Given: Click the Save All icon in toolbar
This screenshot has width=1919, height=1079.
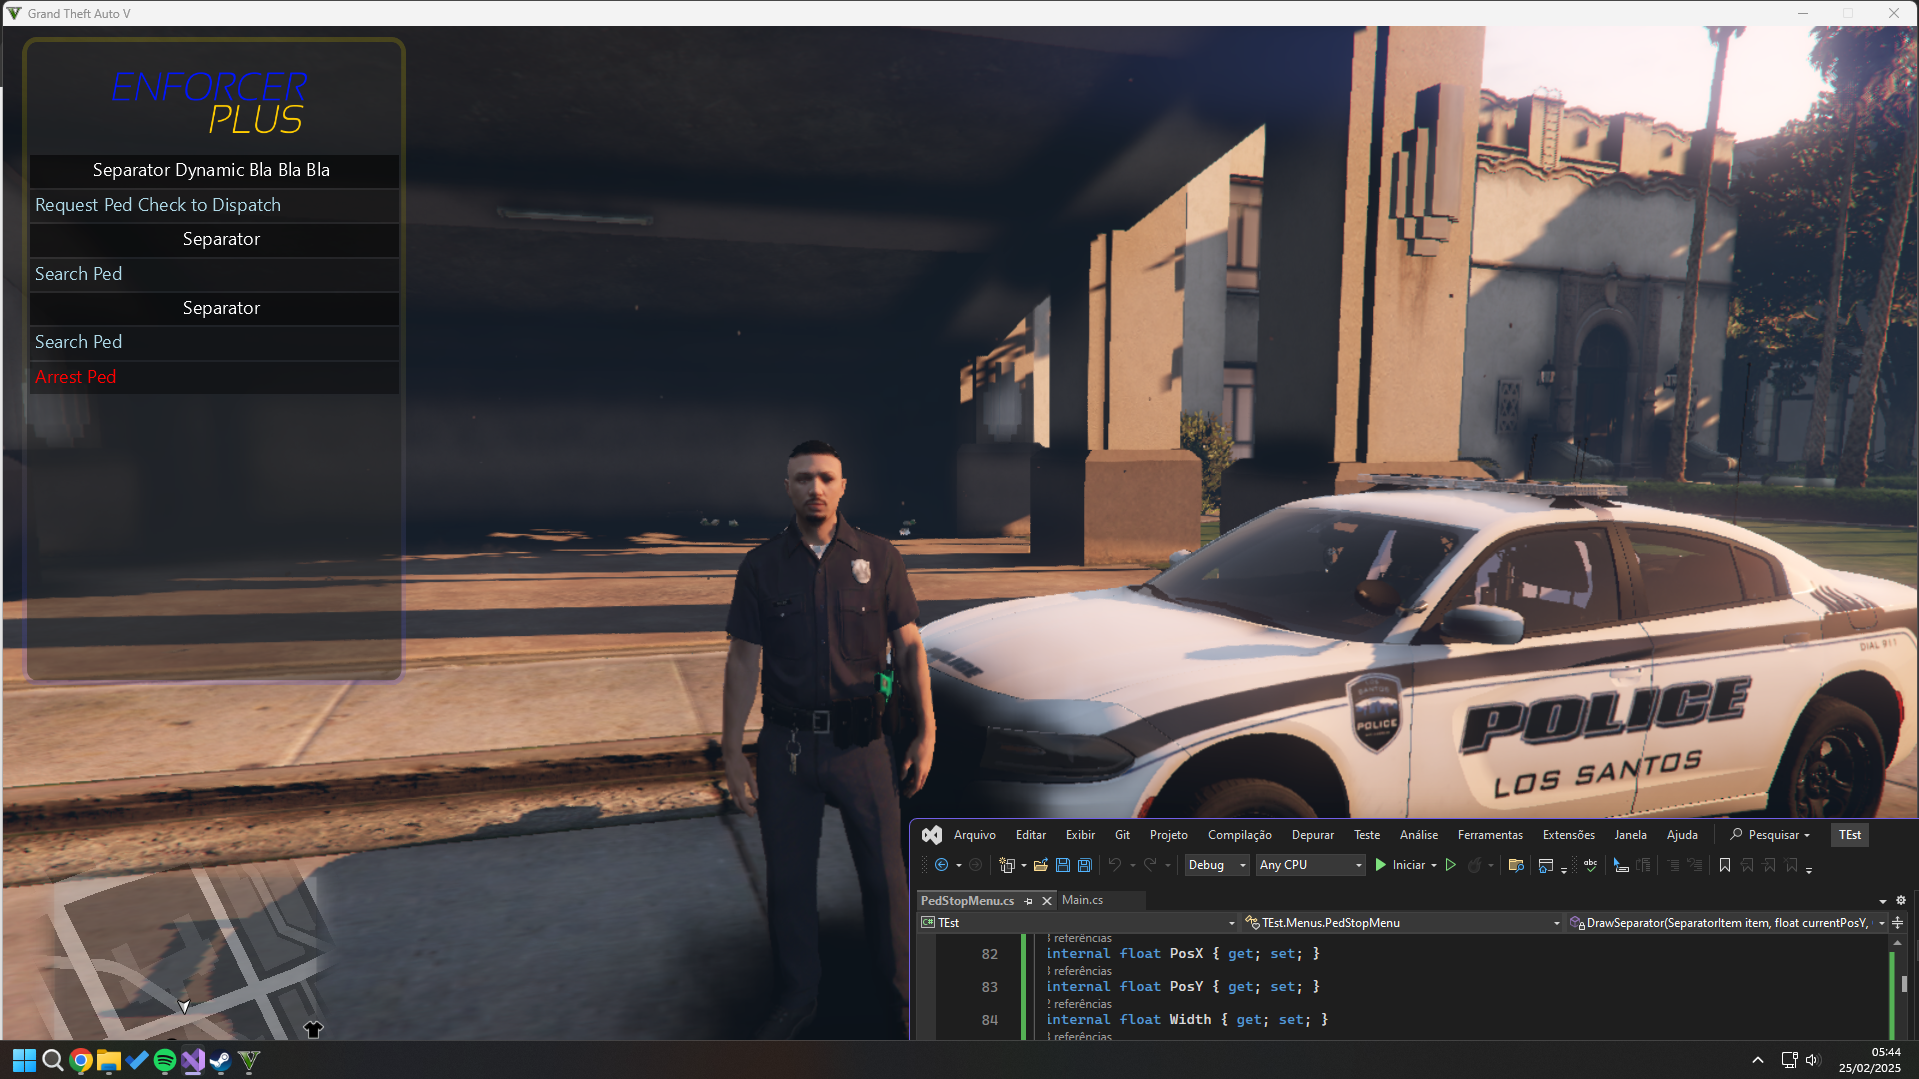Looking at the screenshot, I should pos(1084,865).
